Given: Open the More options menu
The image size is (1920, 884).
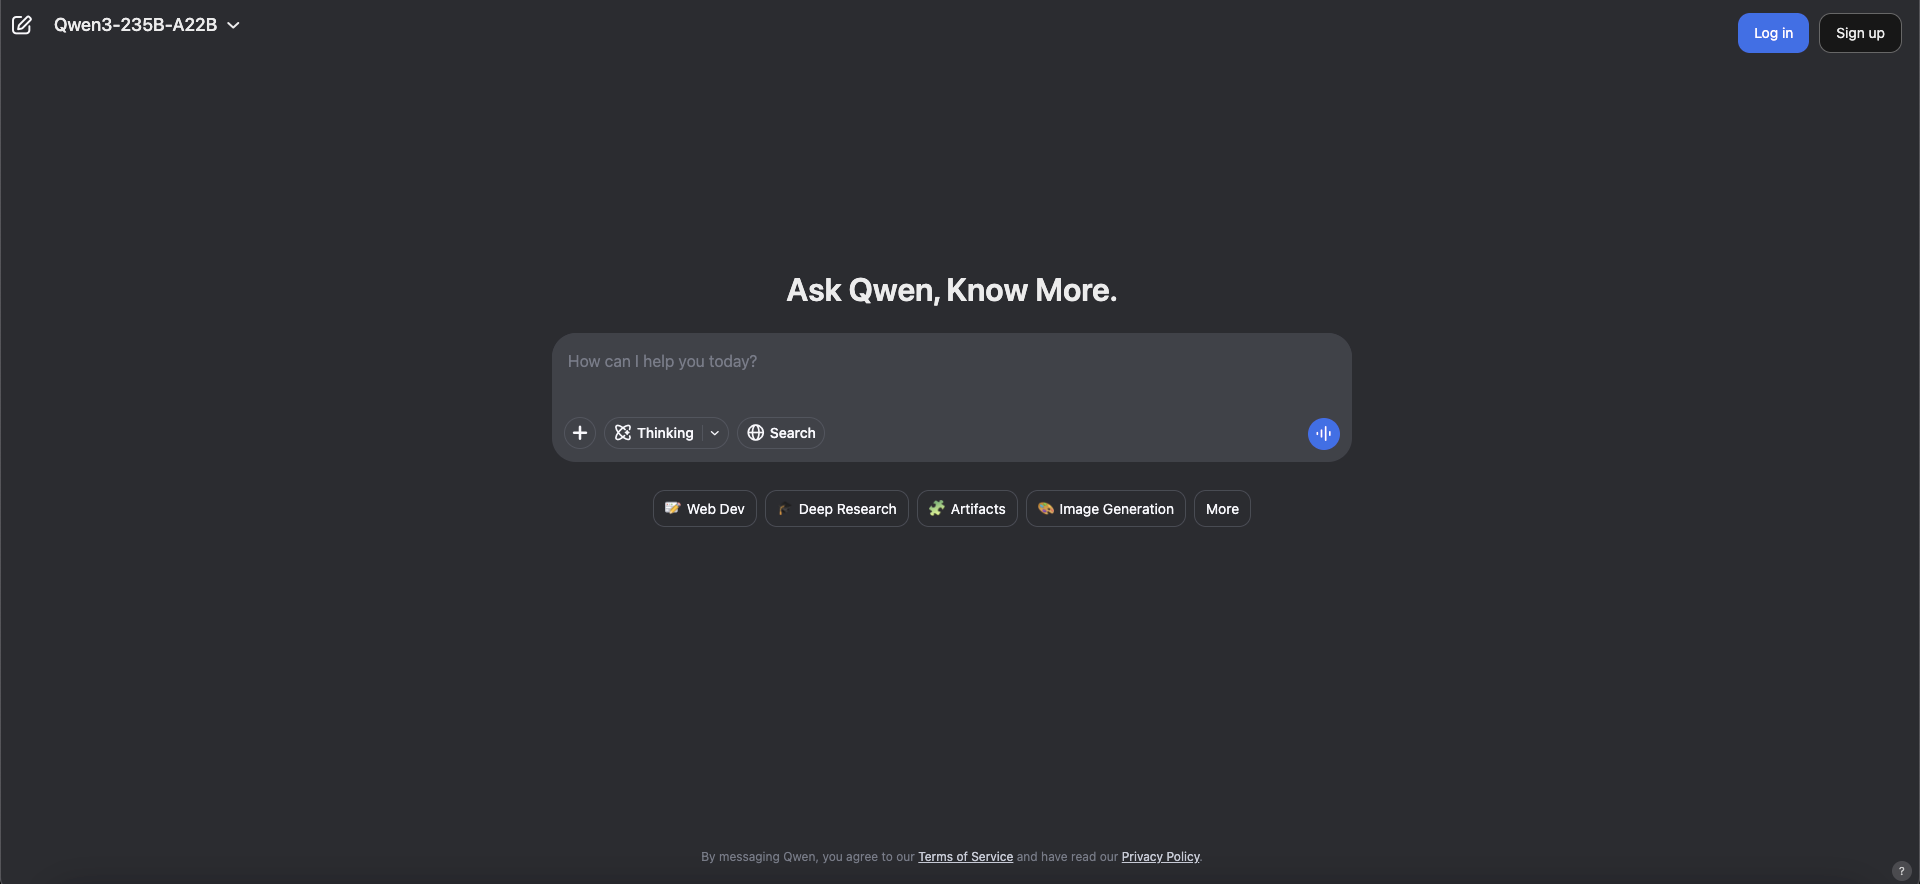Looking at the screenshot, I should [x=1222, y=509].
